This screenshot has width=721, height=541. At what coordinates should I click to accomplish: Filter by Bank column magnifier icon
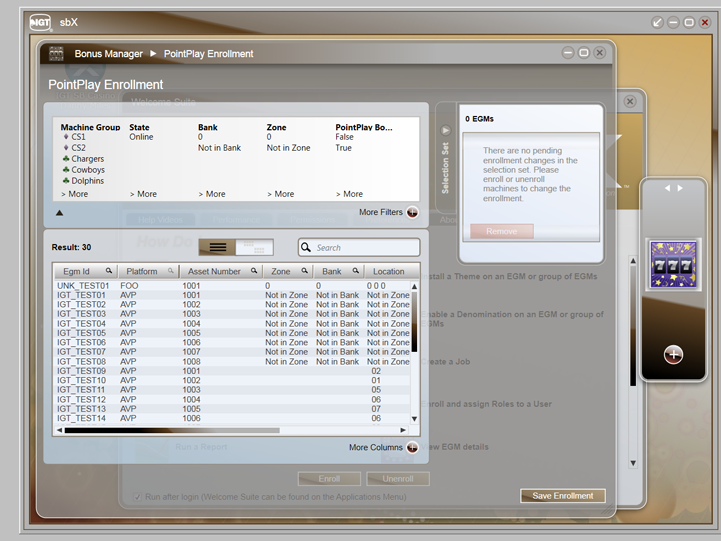(355, 271)
